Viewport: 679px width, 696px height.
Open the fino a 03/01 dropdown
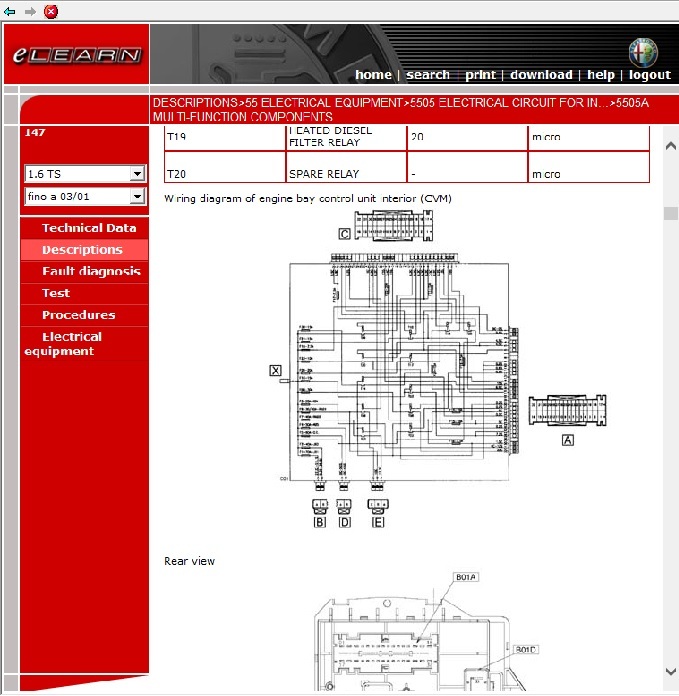click(x=85, y=196)
